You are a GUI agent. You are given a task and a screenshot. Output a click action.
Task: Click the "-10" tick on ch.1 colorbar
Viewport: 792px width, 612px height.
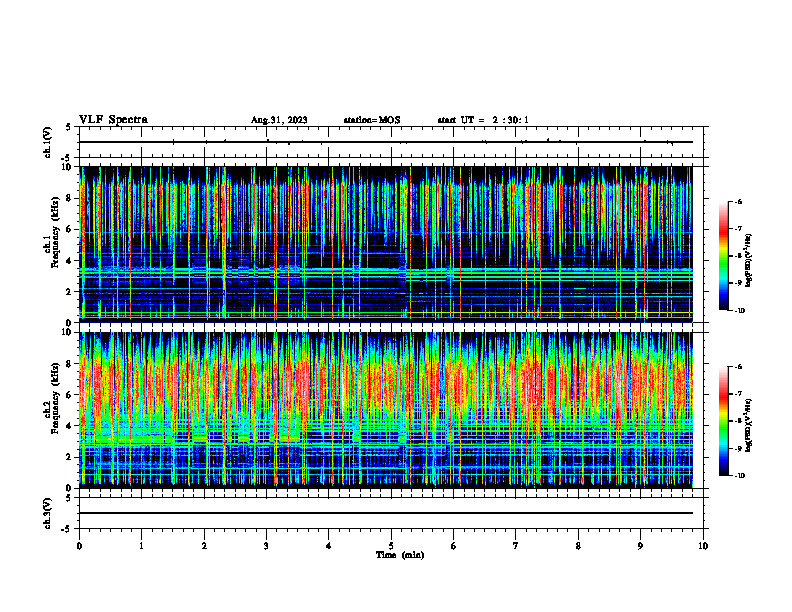(739, 311)
